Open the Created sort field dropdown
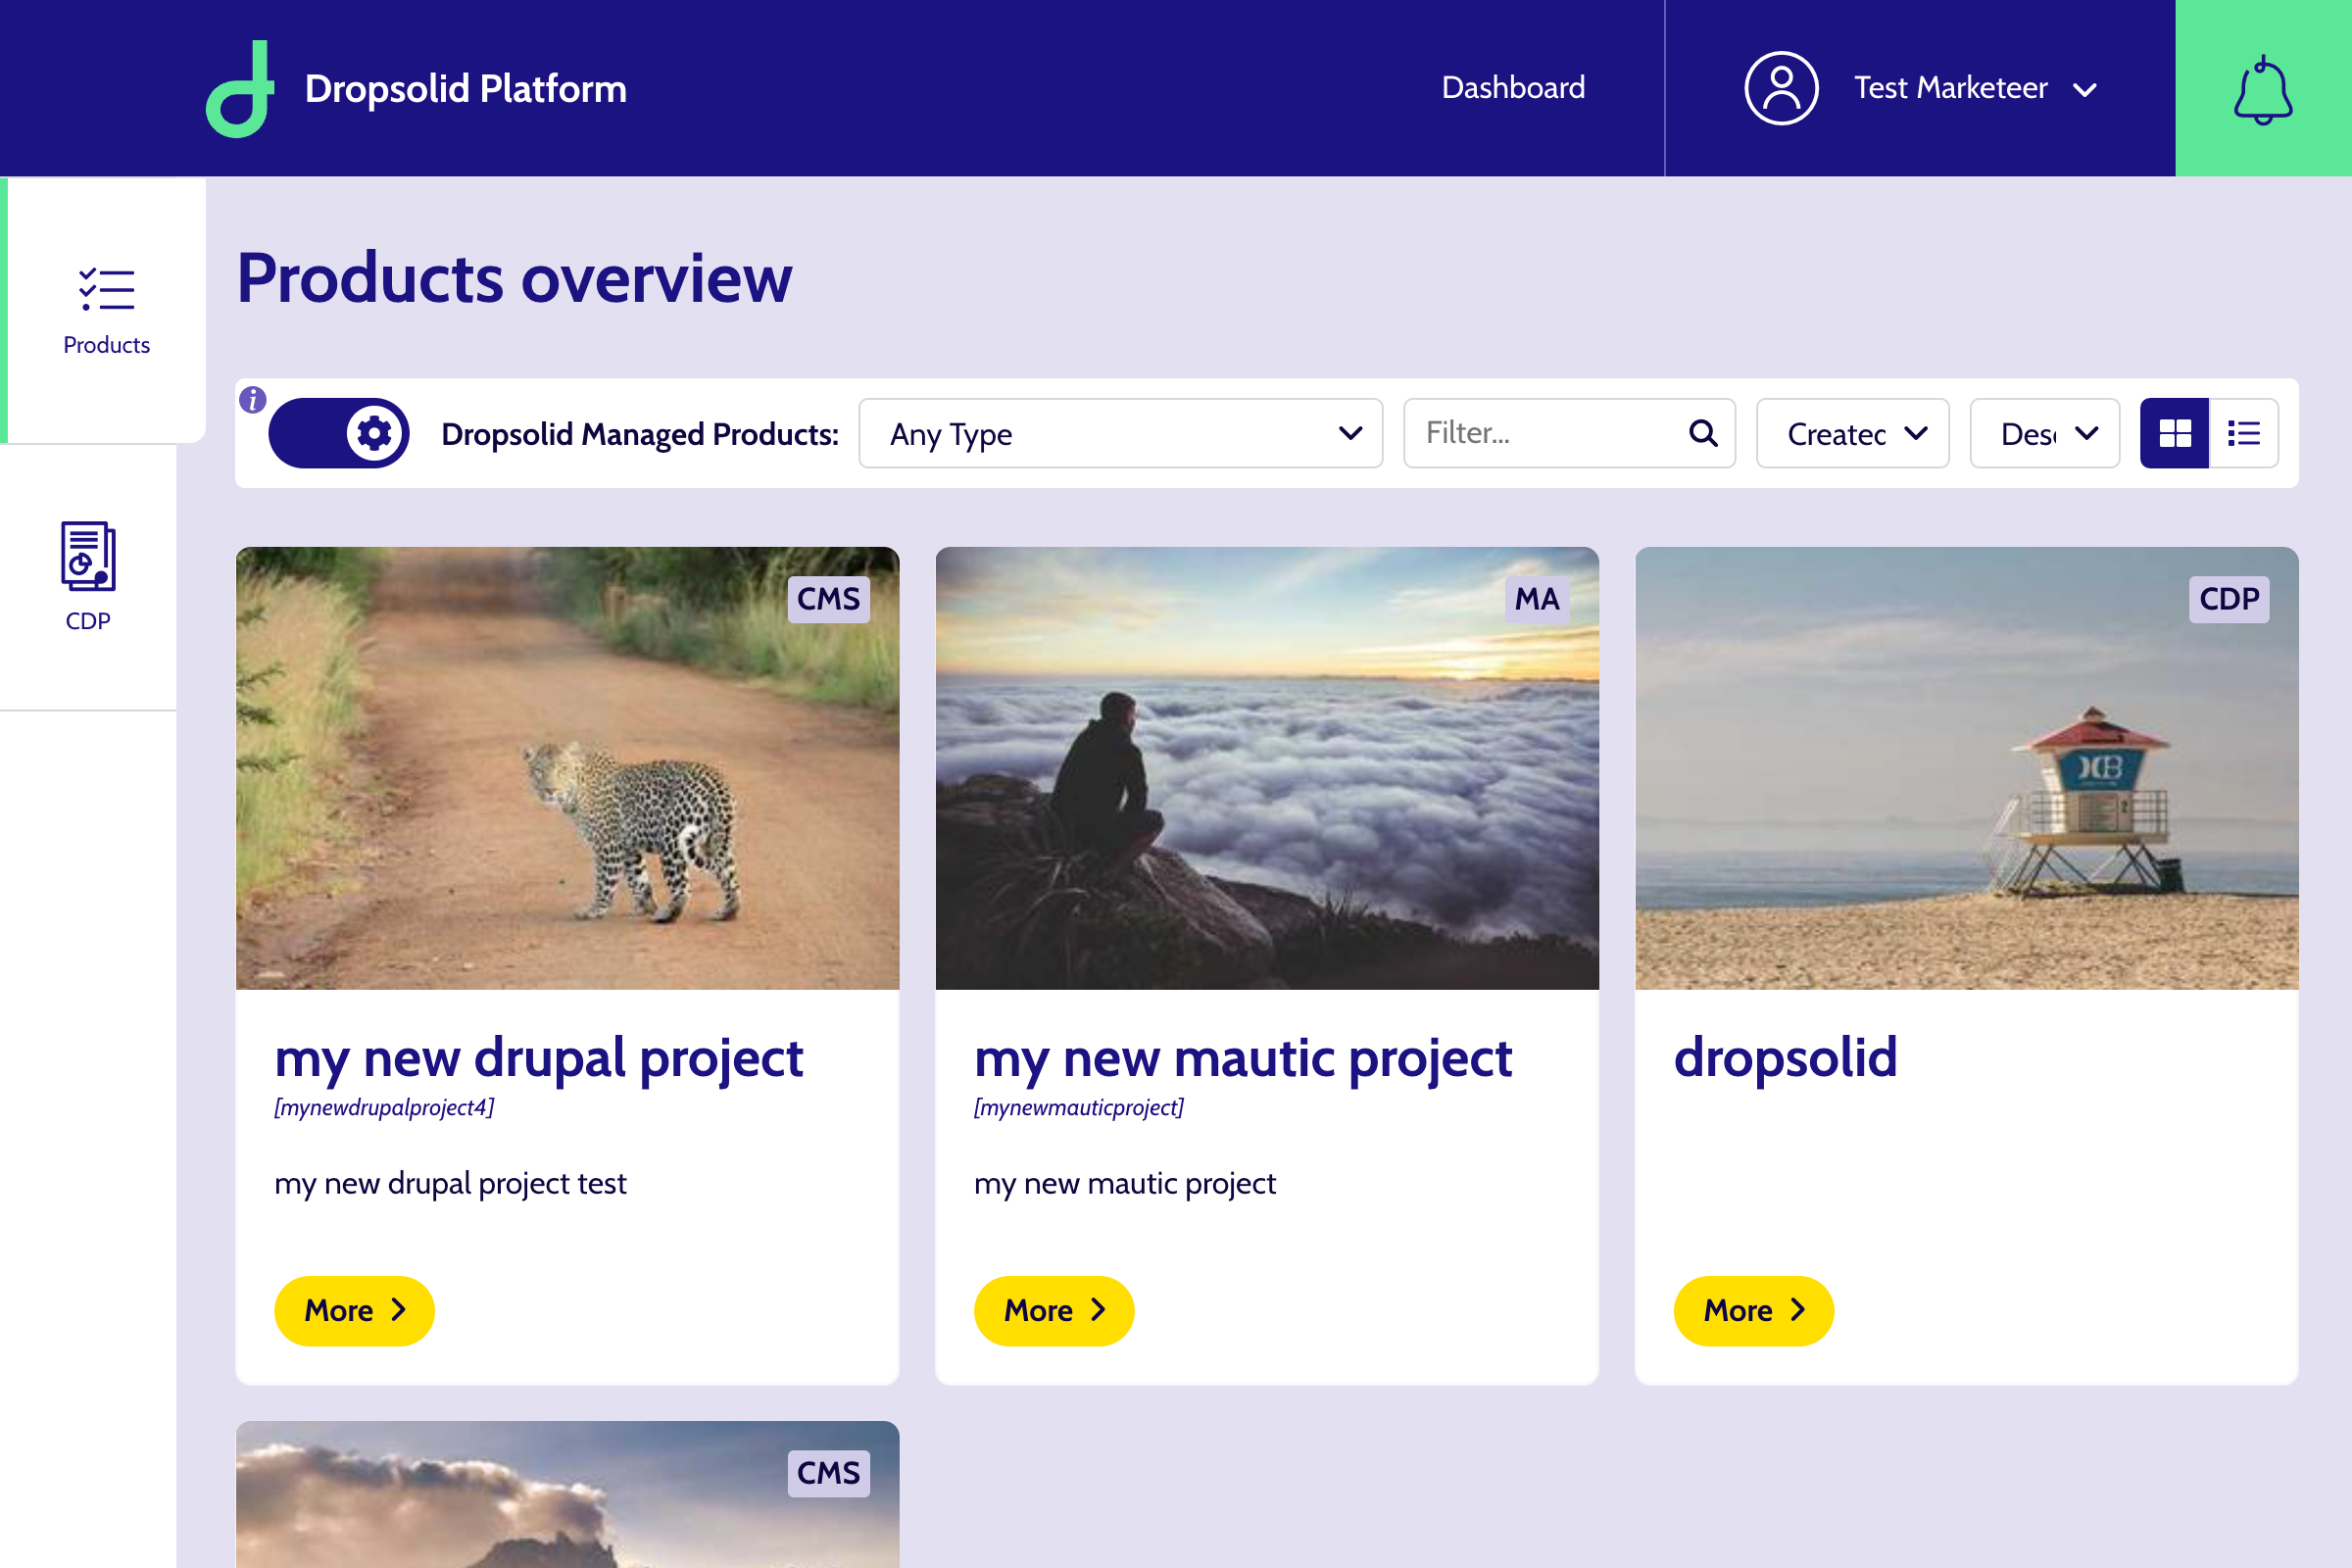2352x1568 pixels. [1852, 433]
